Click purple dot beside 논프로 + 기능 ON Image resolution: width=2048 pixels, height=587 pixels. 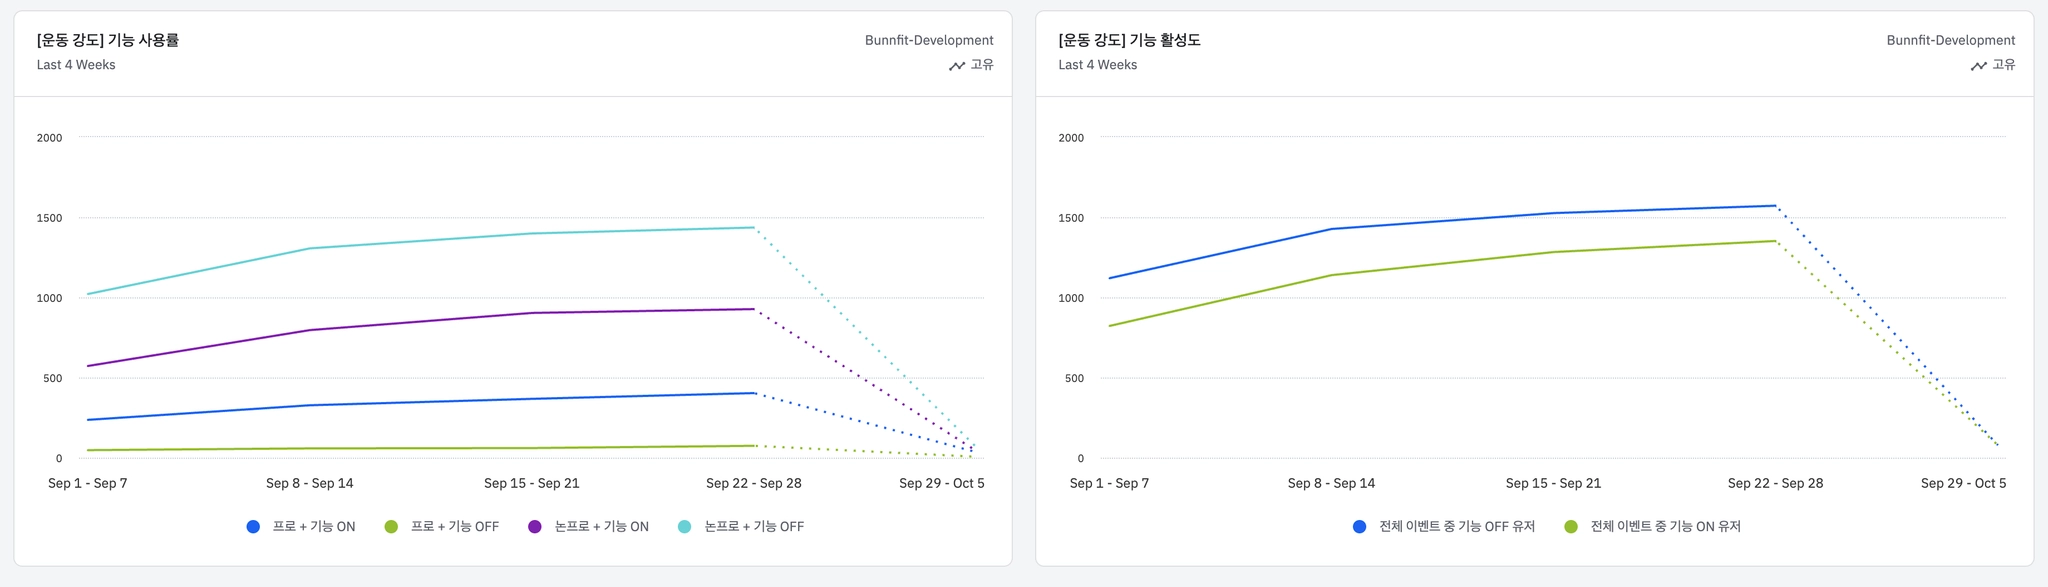coord(535,527)
